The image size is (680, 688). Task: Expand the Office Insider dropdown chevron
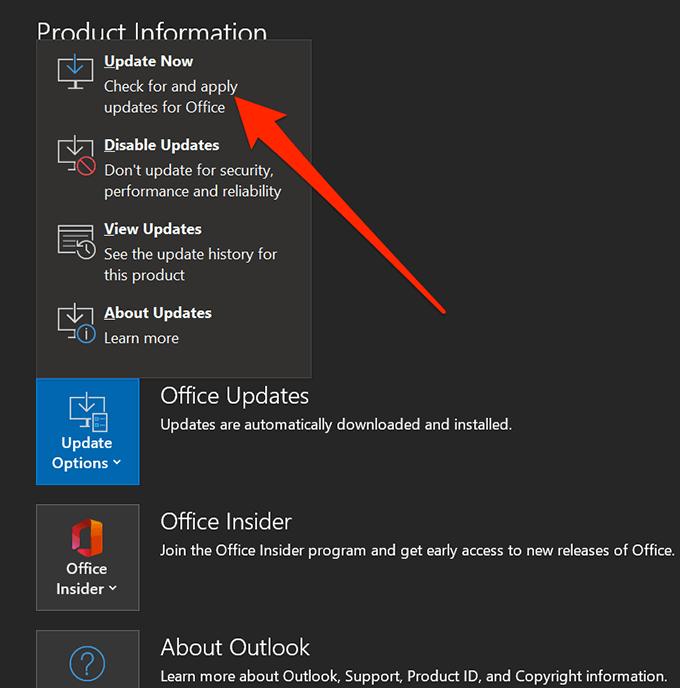pyautogui.click(x=113, y=589)
